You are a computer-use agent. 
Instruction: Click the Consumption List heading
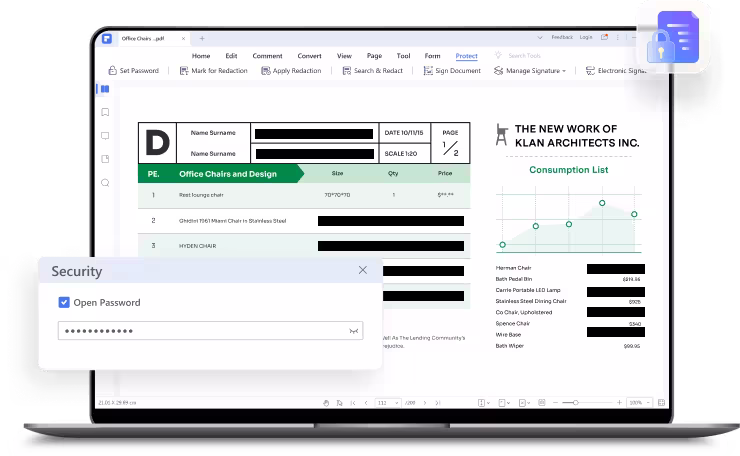tap(568, 170)
